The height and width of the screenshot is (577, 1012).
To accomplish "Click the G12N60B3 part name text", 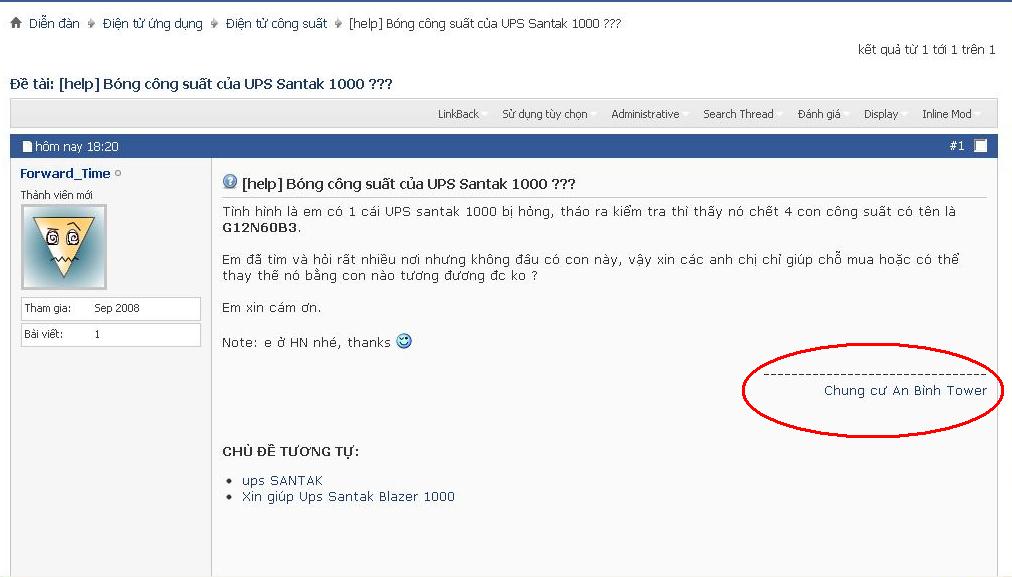I will pos(259,227).
